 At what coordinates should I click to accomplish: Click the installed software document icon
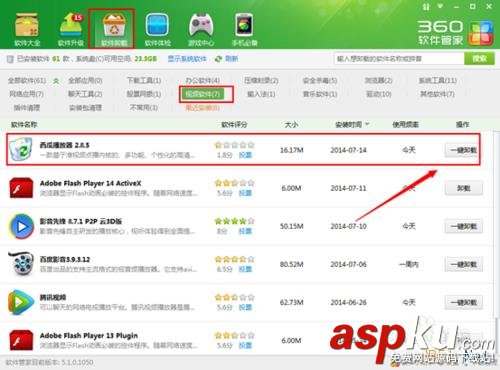(10, 59)
